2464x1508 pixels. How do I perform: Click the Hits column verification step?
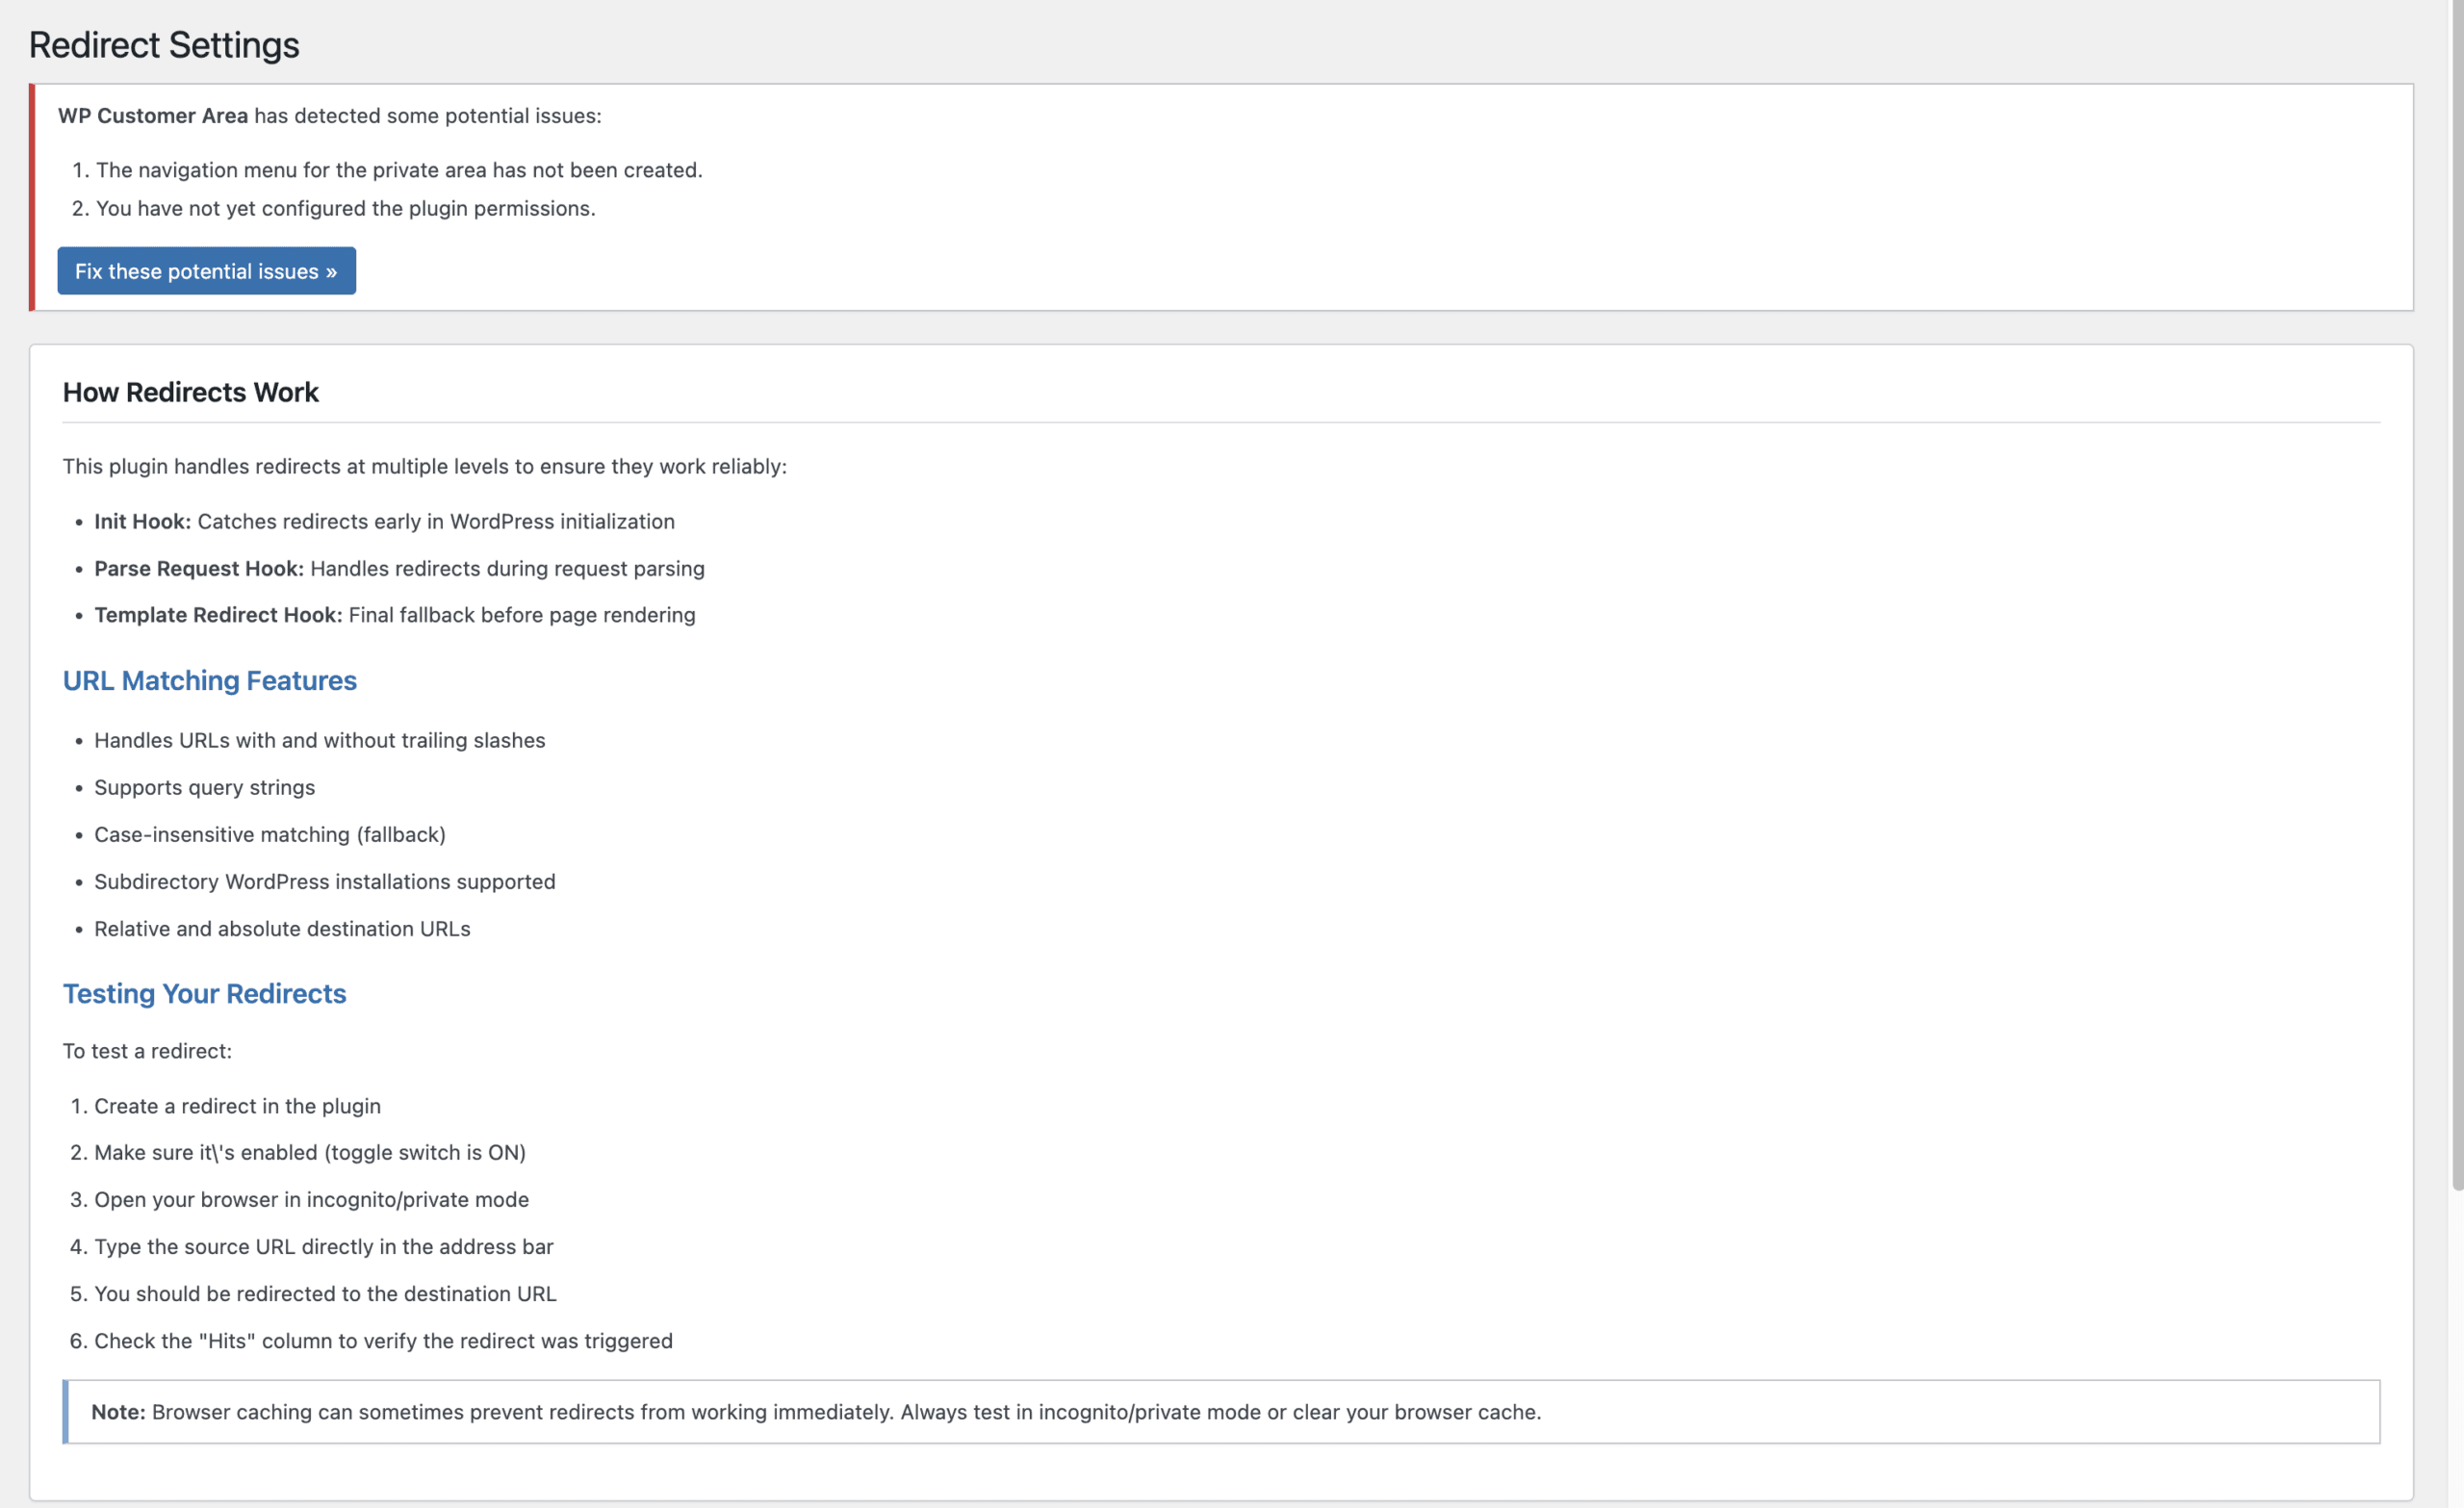coord(383,1340)
